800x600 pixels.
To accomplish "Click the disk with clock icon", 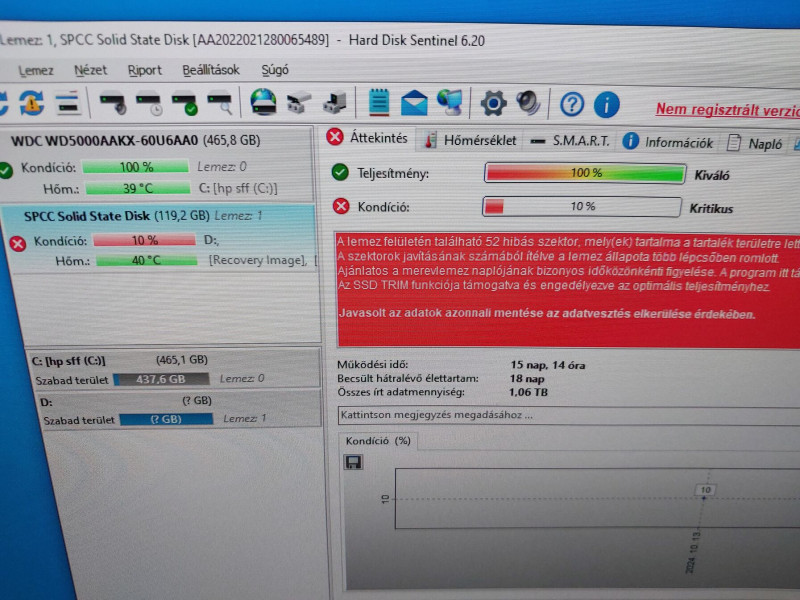I will tap(149, 103).
